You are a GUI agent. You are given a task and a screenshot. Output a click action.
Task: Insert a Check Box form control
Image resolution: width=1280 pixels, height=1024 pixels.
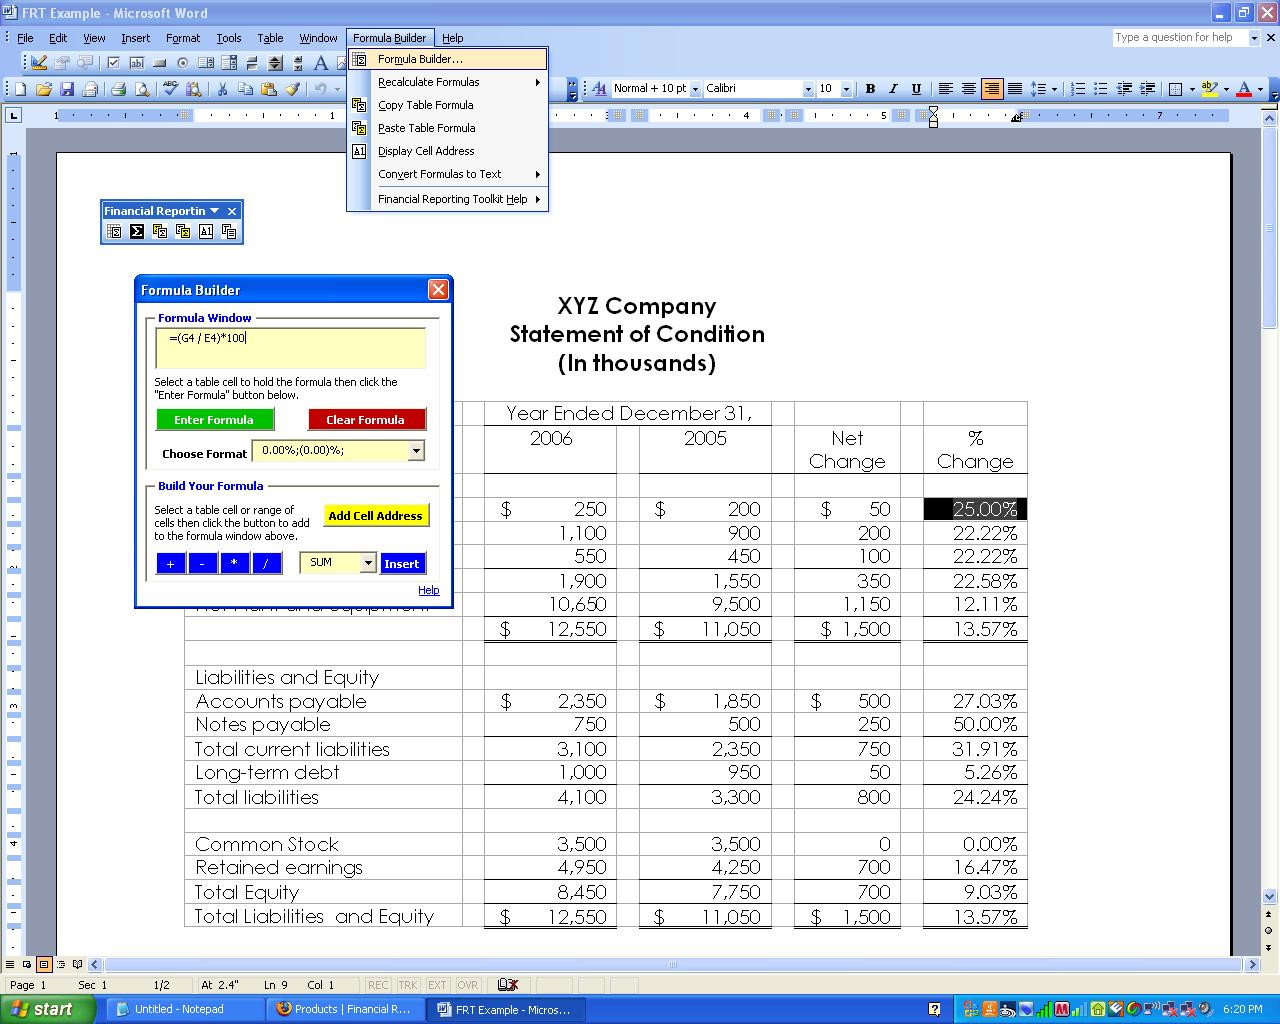coord(113,63)
